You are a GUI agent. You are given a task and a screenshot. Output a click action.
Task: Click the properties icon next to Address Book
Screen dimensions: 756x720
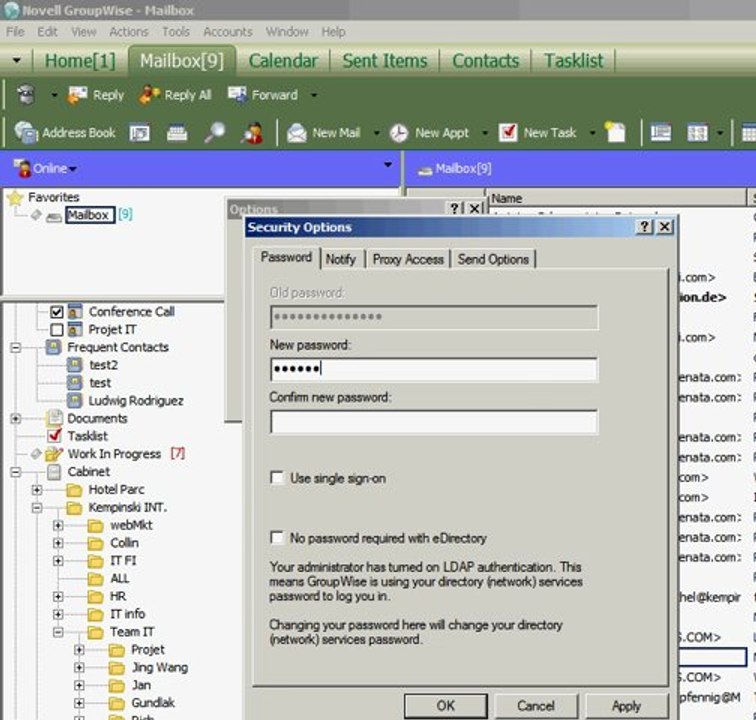pos(139,133)
